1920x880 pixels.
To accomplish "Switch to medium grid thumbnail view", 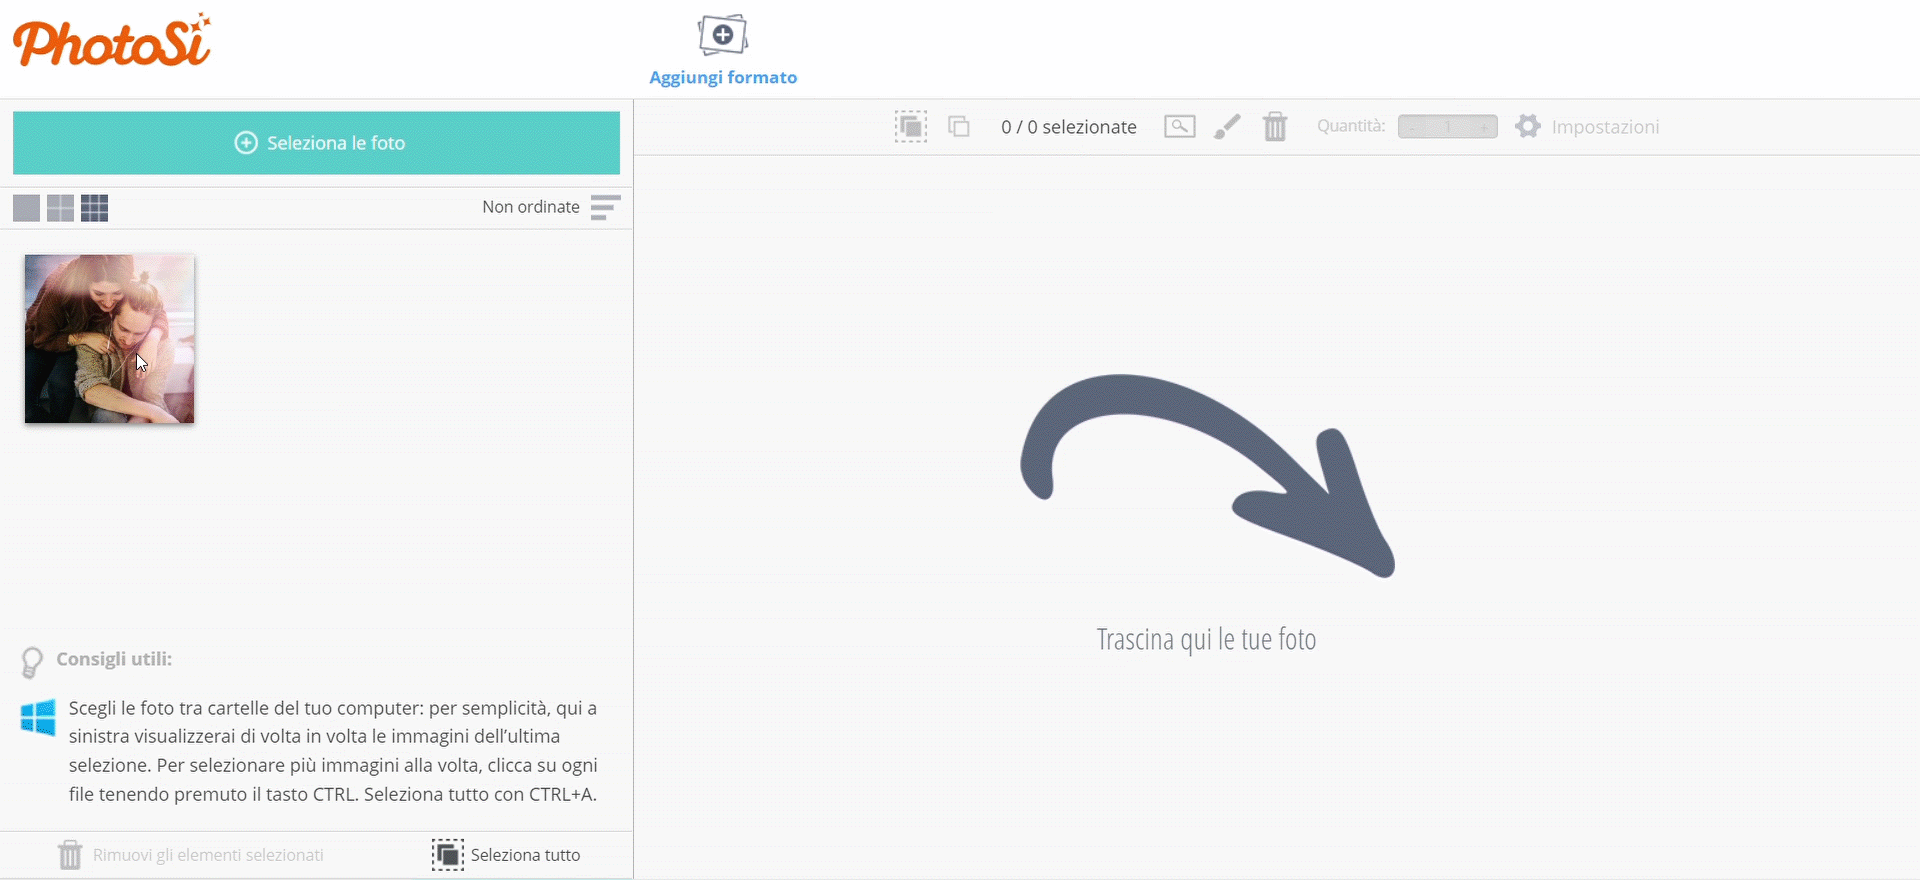I will point(60,208).
